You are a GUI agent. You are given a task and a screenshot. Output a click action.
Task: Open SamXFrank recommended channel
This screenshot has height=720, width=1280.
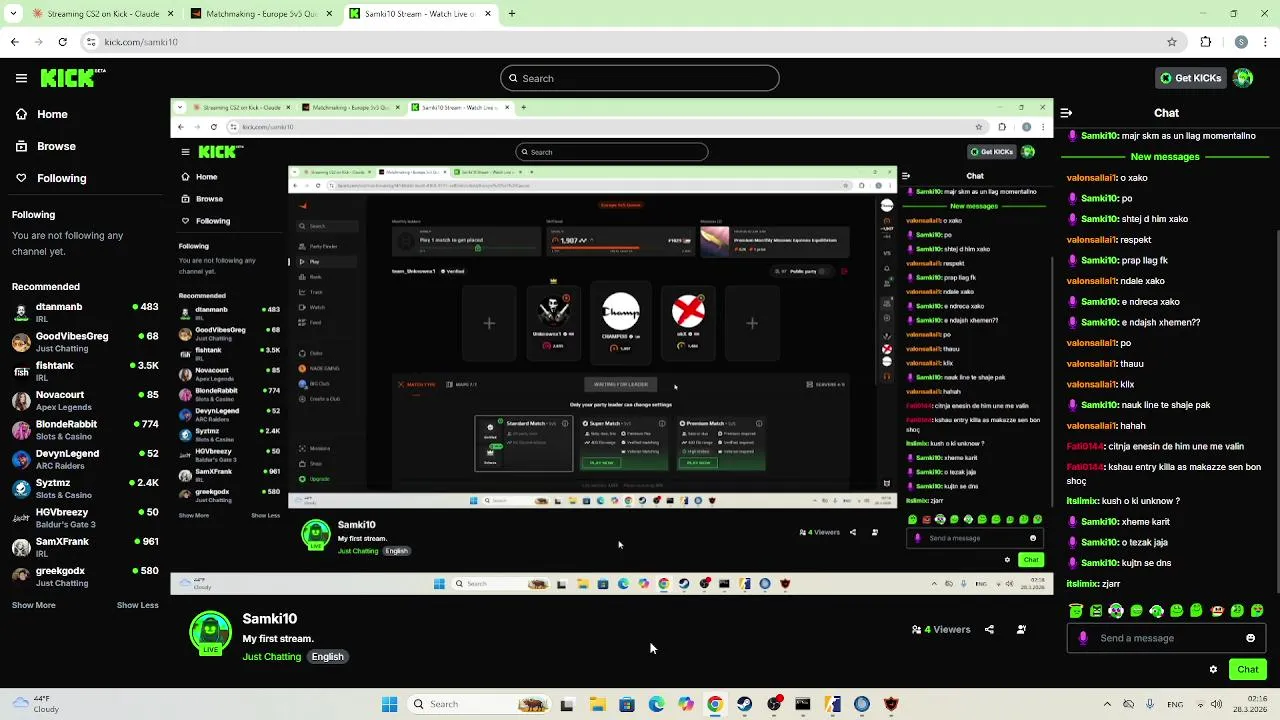point(85,547)
